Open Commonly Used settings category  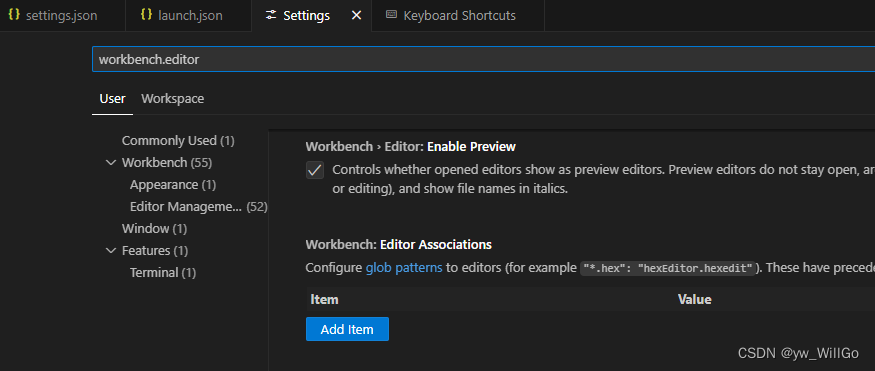click(x=178, y=141)
